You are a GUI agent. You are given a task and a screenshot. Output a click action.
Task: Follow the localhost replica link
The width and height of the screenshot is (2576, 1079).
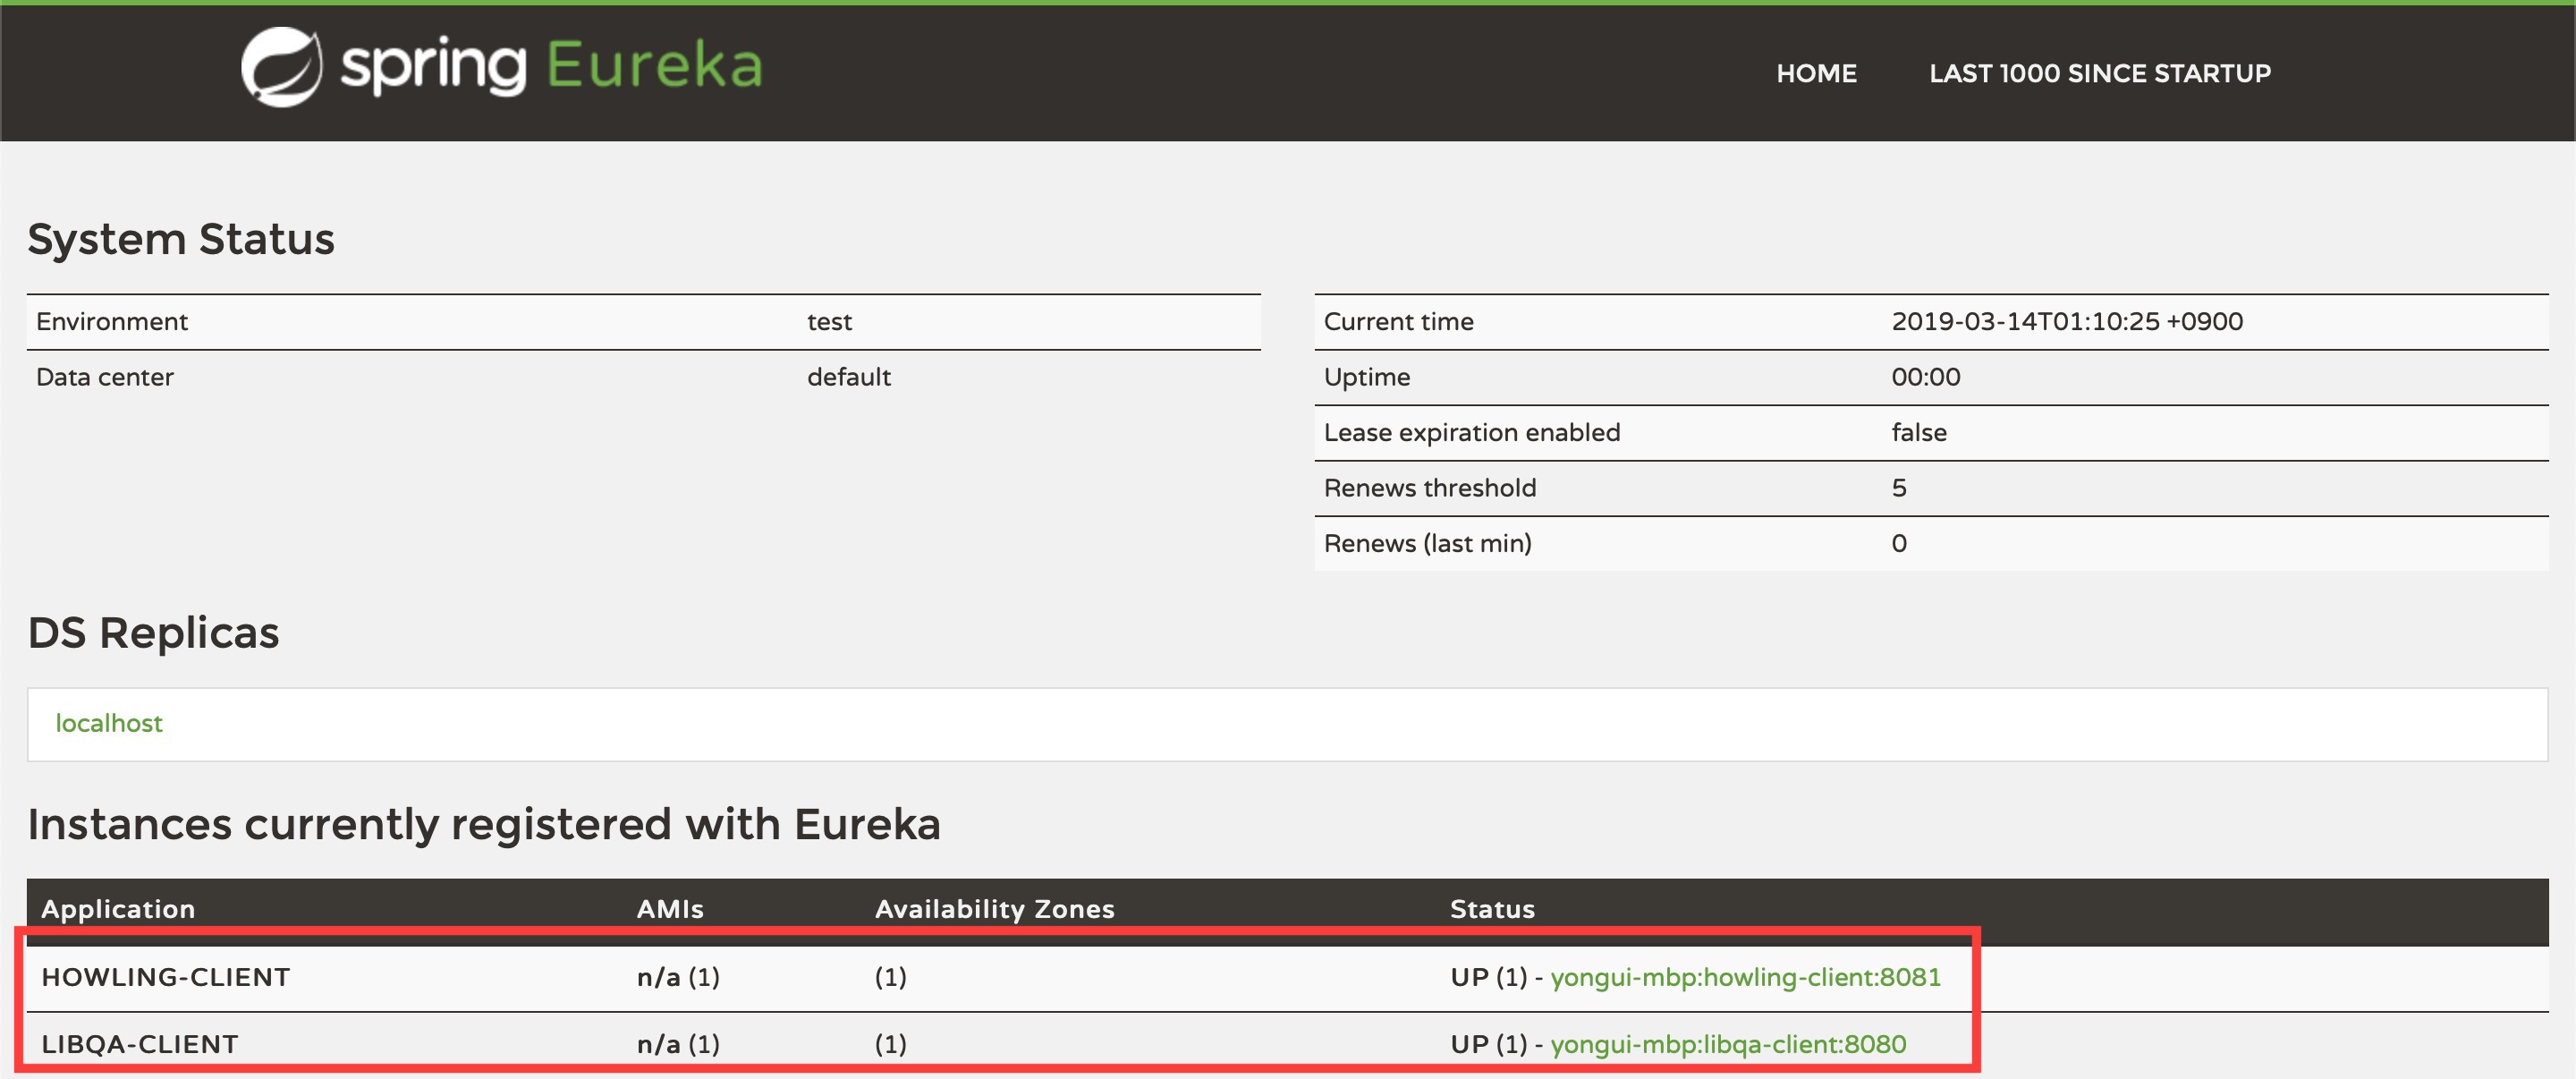point(109,723)
